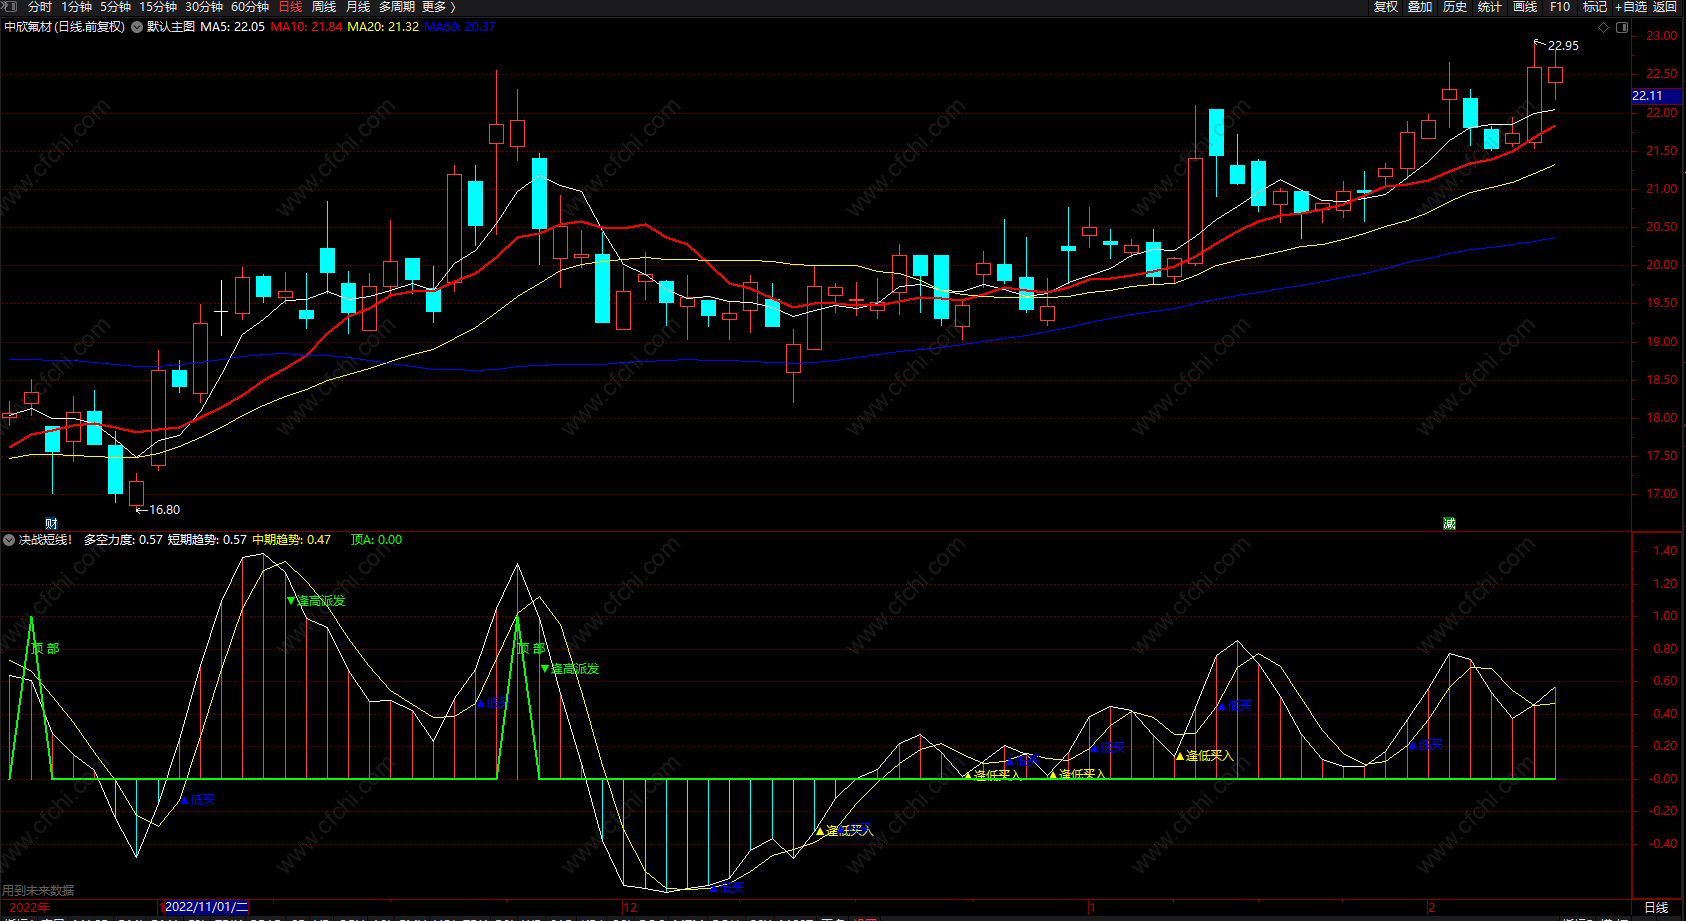Viewport: 1686px width, 921px height.
Task: Select the 5分钟 period tab
Action: point(115,7)
